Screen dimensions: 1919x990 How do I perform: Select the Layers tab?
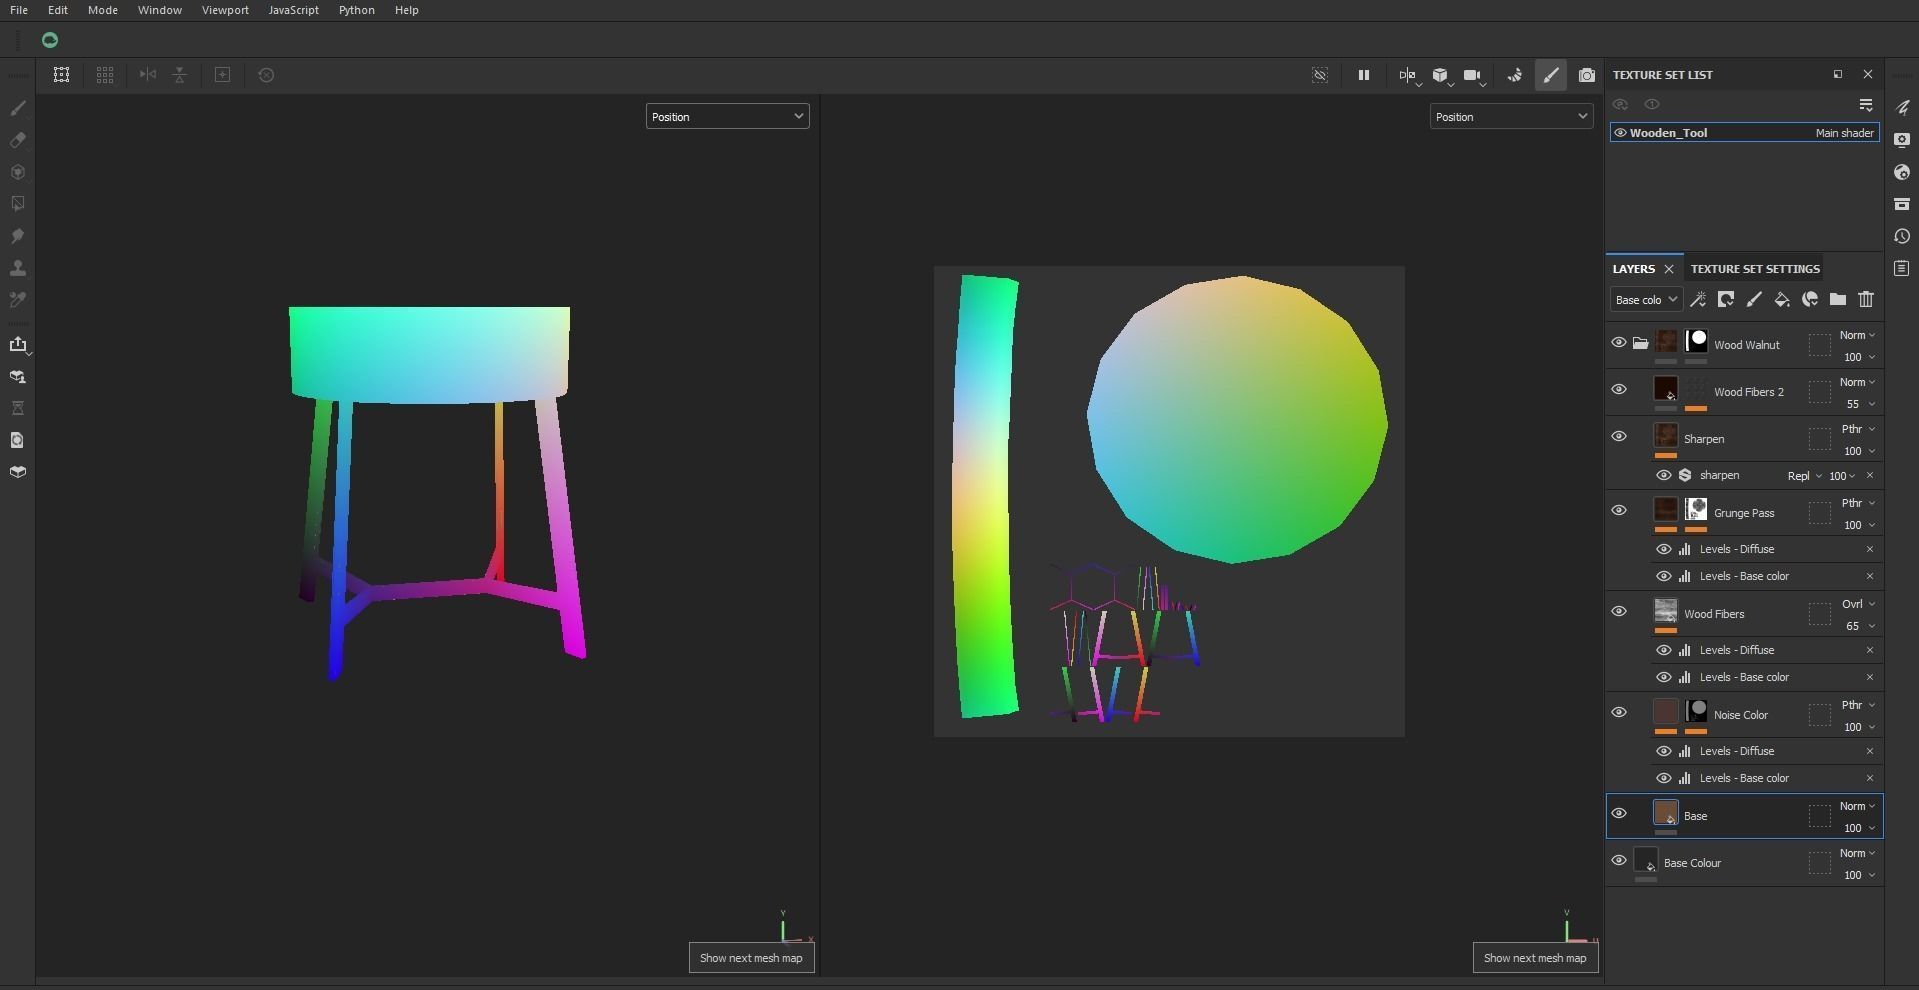click(1634, 269)
